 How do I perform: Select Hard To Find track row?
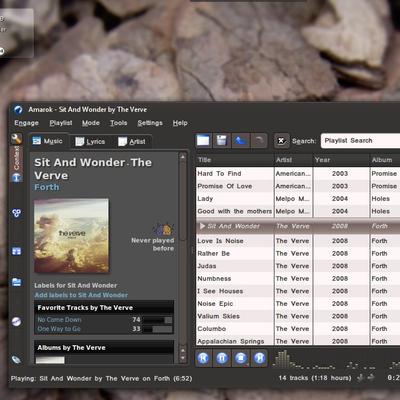[298, 173]
